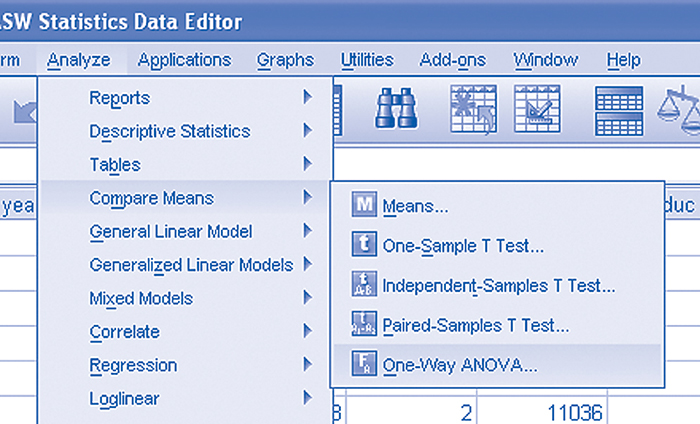700x424 pixels.
Task: Click the Paired-Samples T Test icon
Action: point(364,324)
